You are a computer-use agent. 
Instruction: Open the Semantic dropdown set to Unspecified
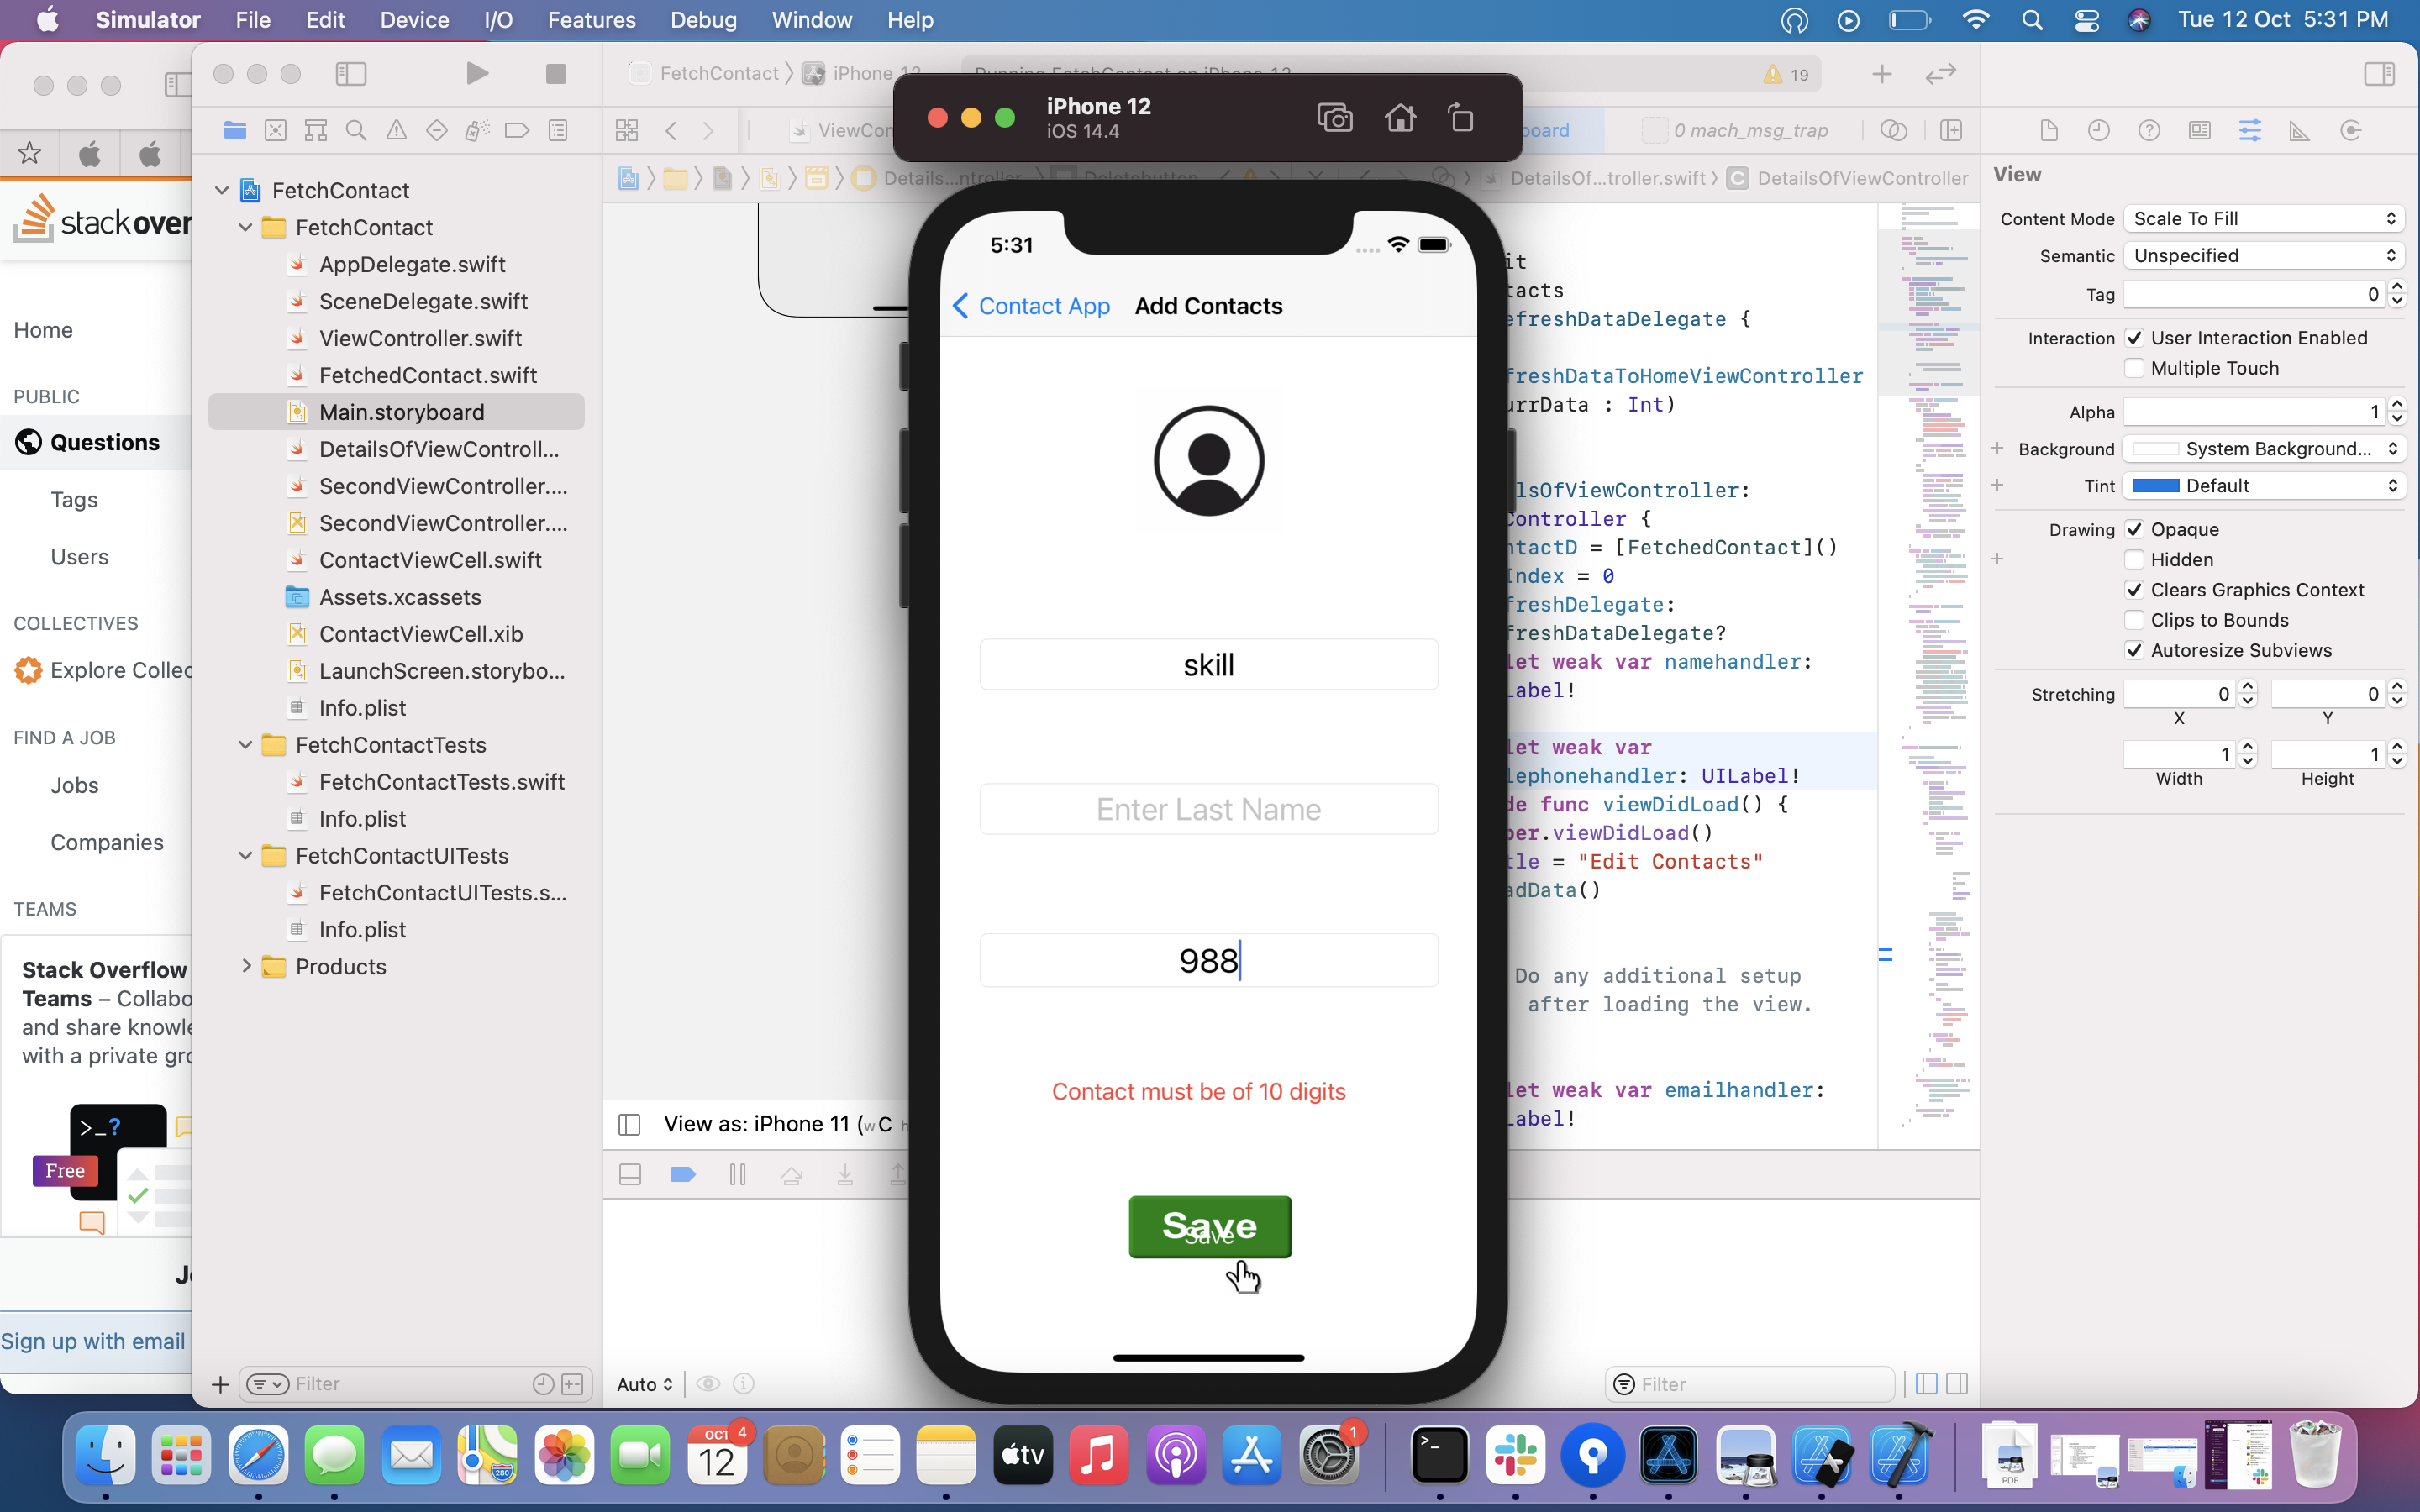pyautogui.click(x=2262, y=255)
